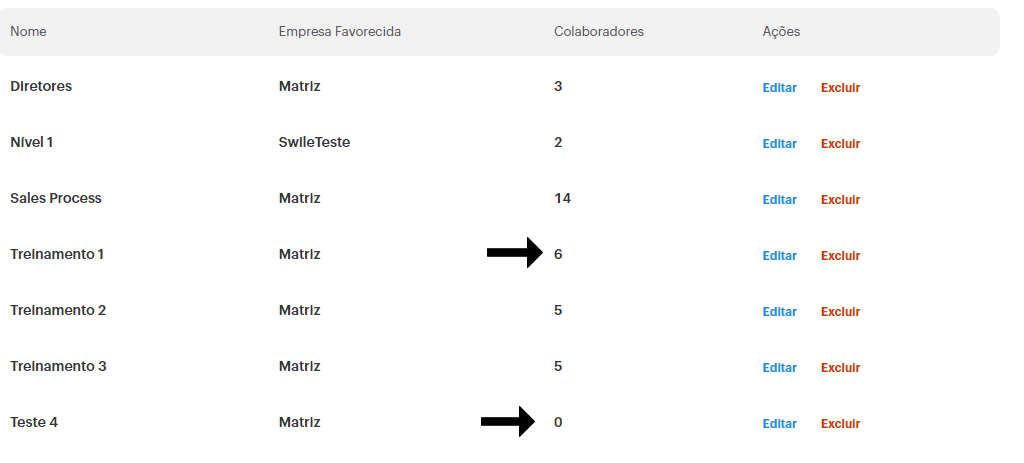
Task: Remove the Sales Process row
Action: point(840,200)
